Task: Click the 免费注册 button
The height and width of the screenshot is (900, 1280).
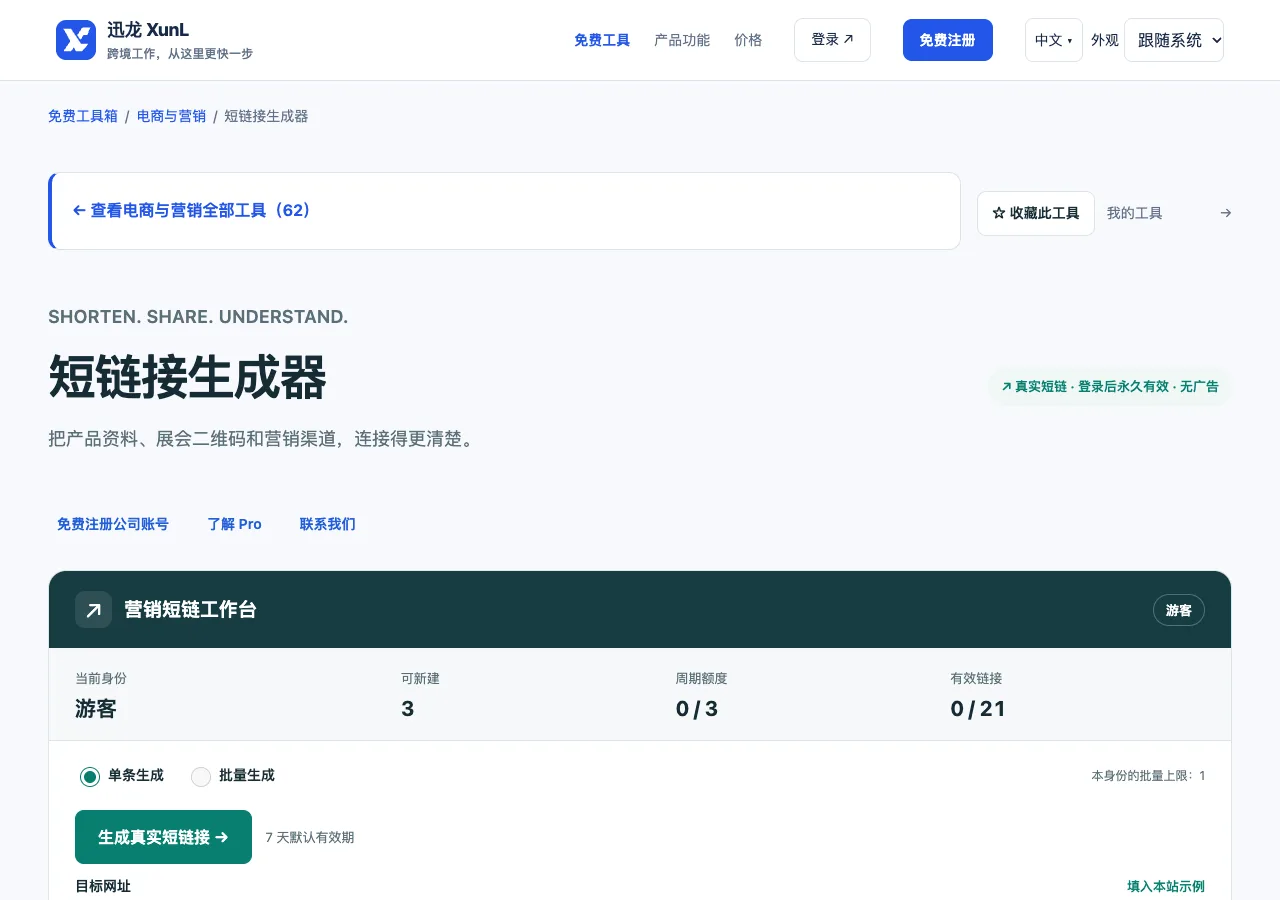Action: click(948, 40)
